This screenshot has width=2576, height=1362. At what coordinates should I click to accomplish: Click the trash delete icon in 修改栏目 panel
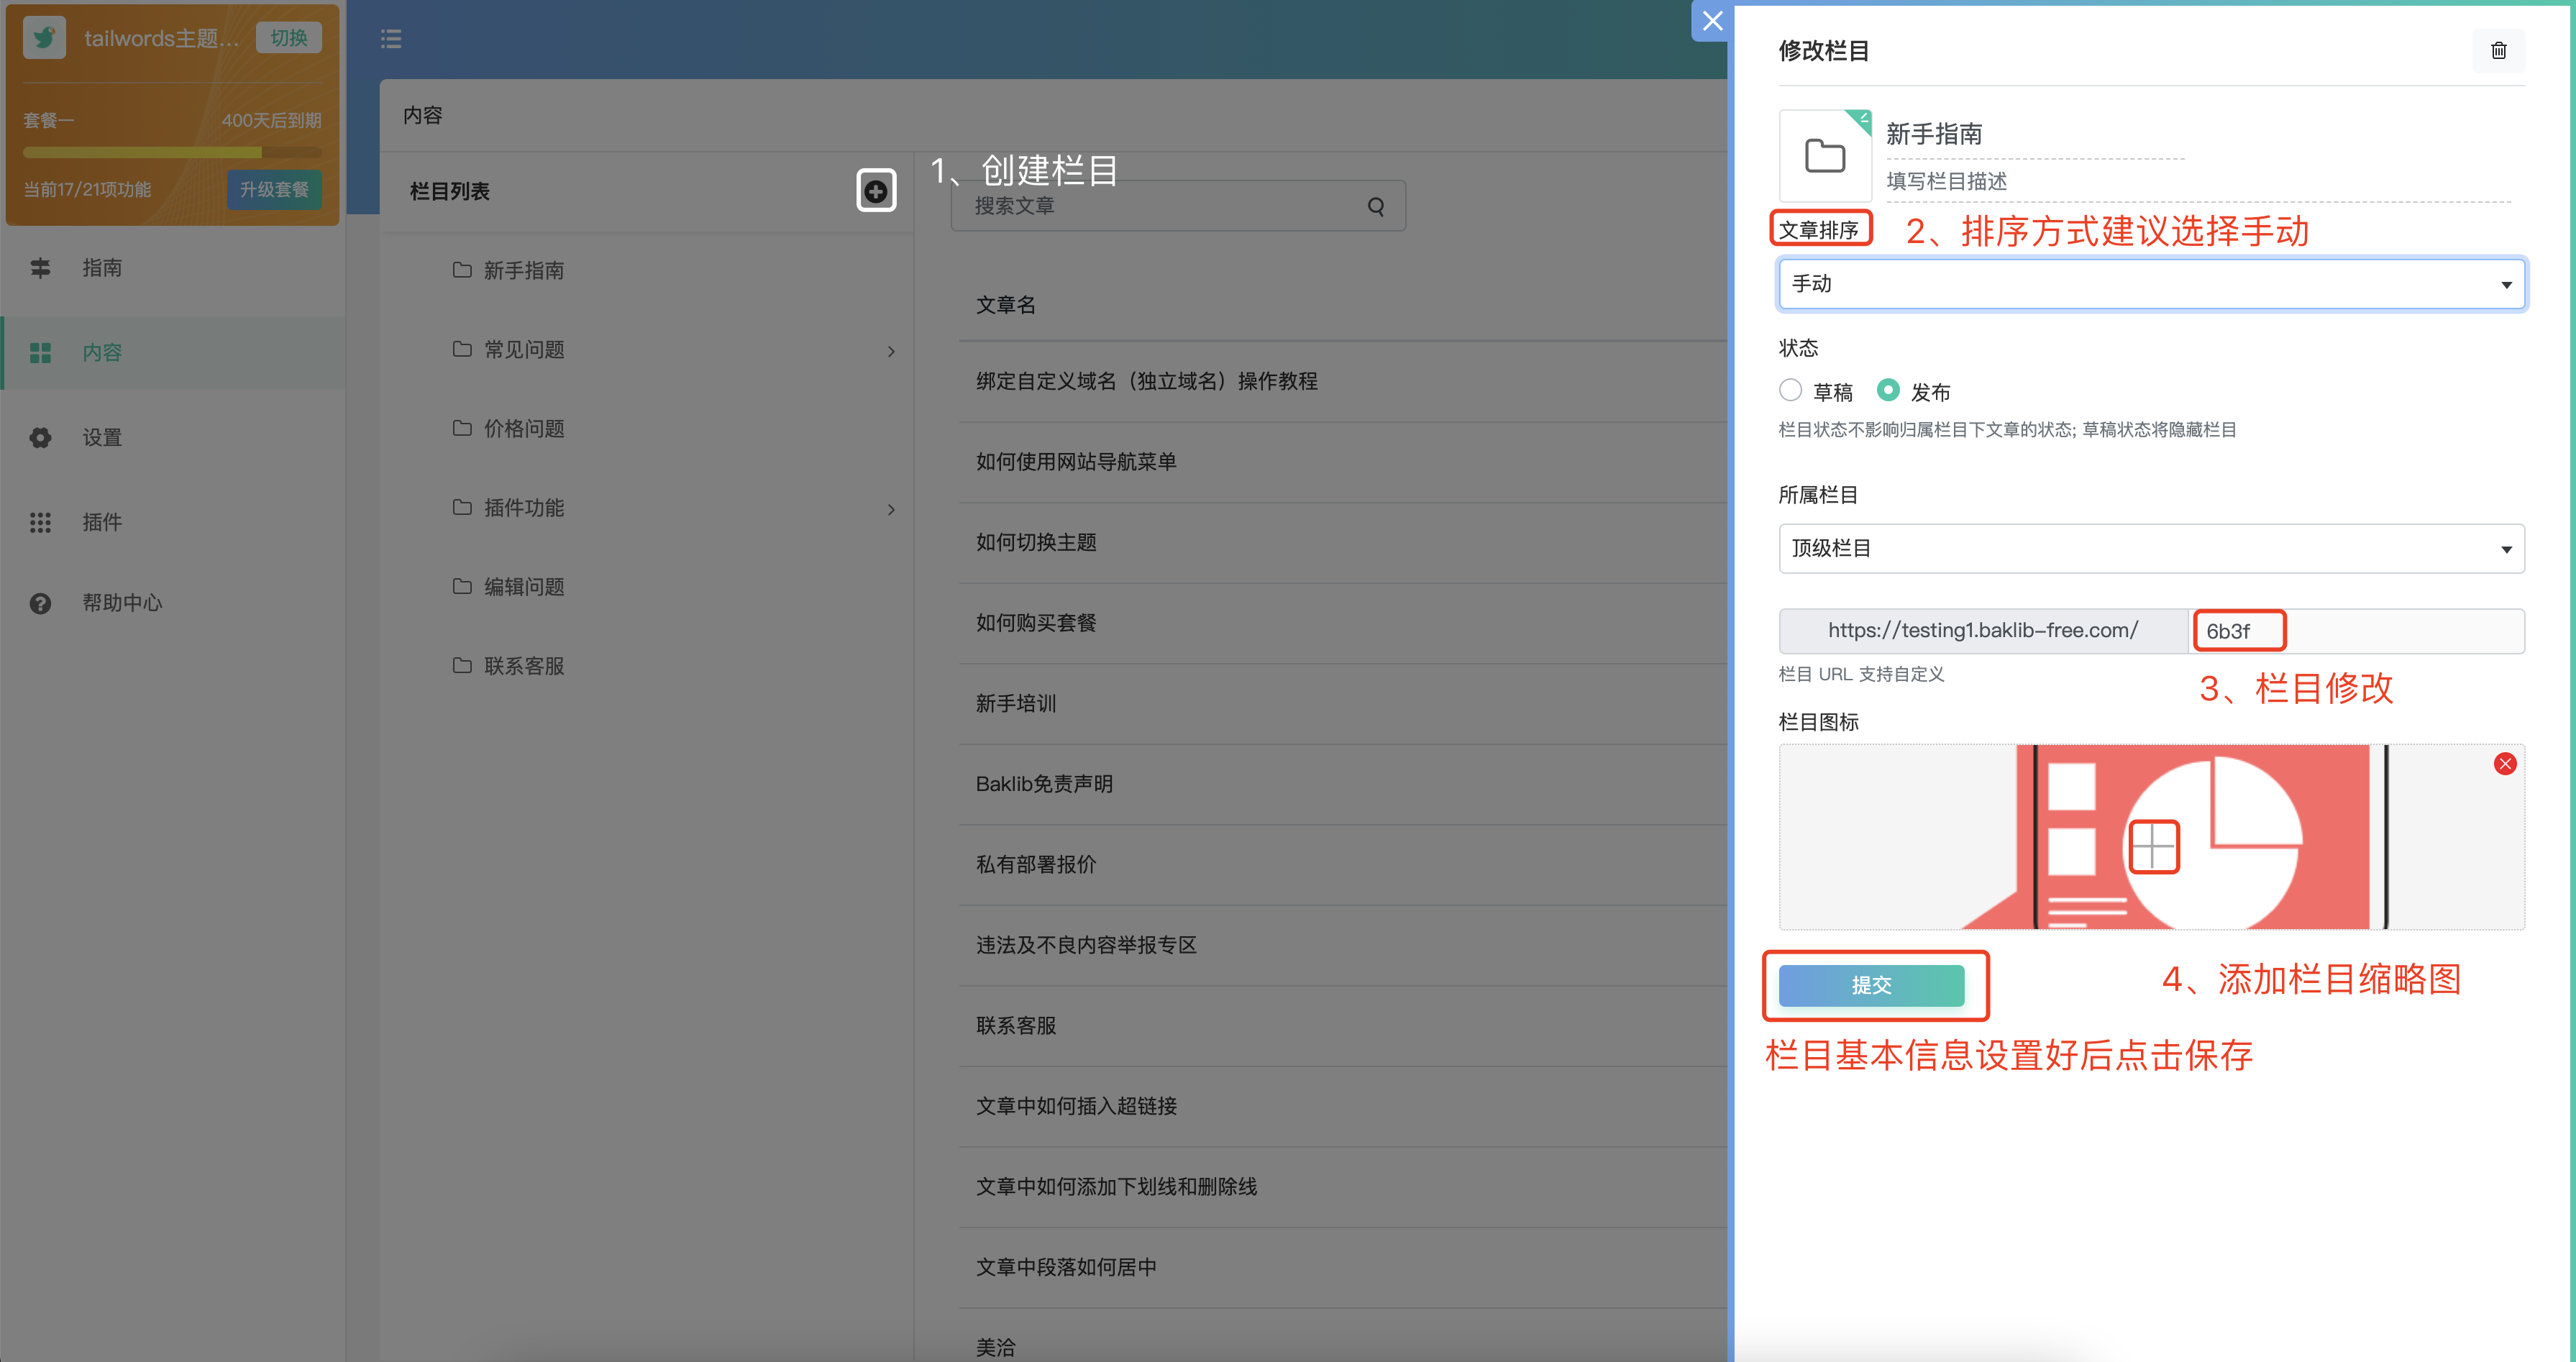2498,51
